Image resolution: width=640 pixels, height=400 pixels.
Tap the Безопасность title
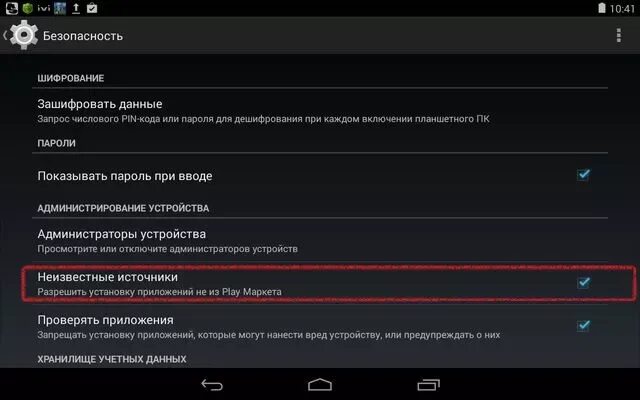(83, 36)
